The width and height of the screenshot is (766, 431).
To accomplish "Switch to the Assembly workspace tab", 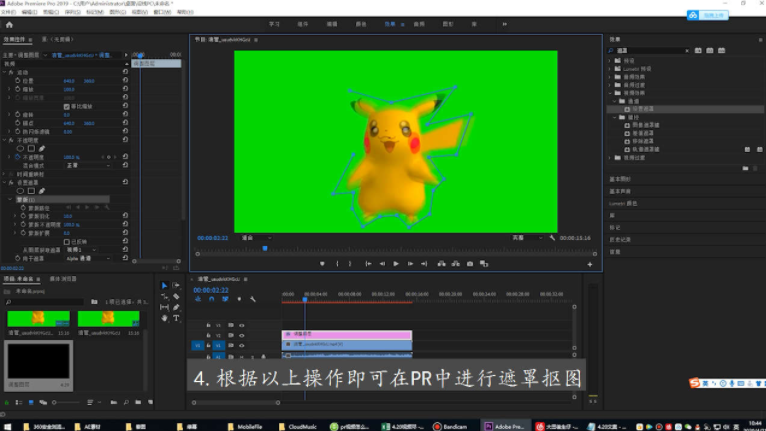I will tap(303, 24).
